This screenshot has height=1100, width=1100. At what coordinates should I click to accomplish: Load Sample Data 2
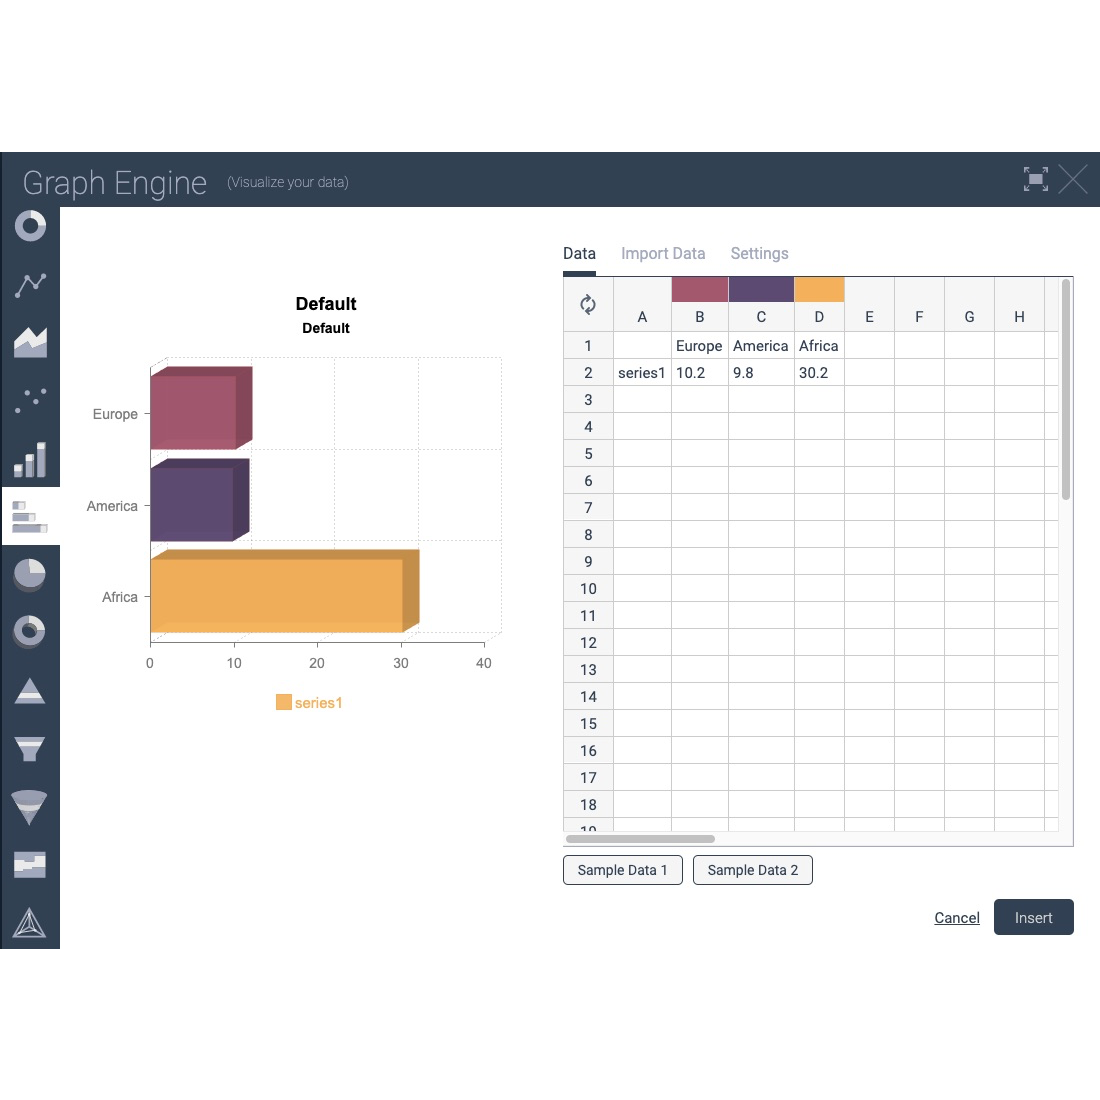(x=752, y=870)
